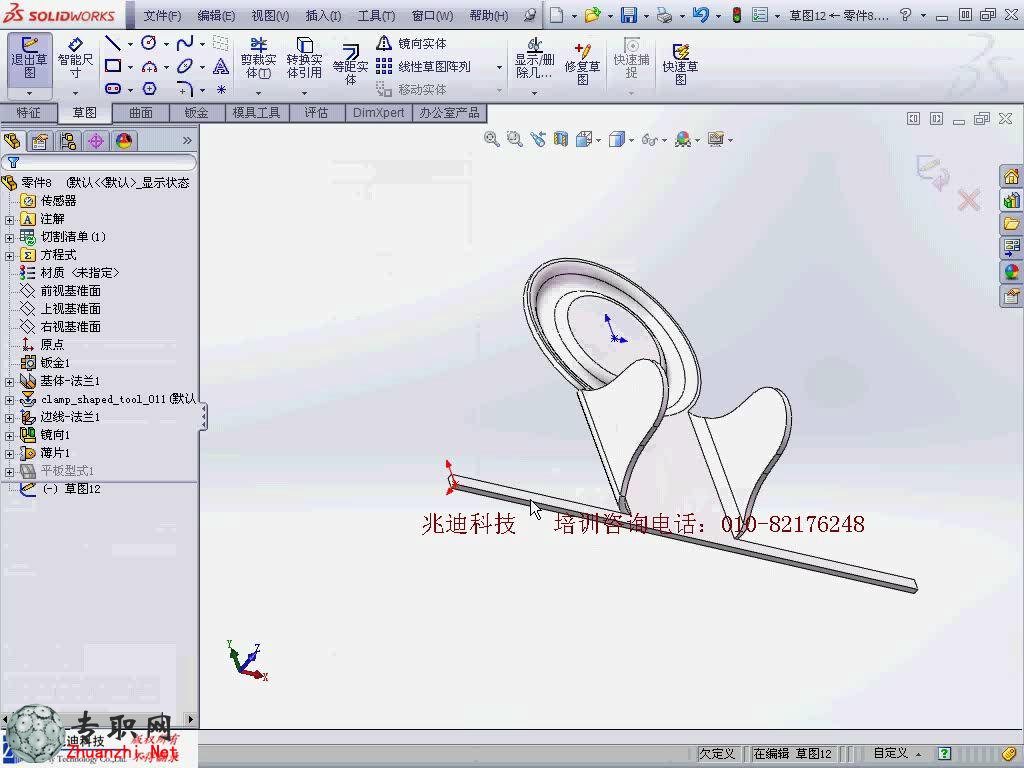Open the PropertyManager tab

(40, 140)
